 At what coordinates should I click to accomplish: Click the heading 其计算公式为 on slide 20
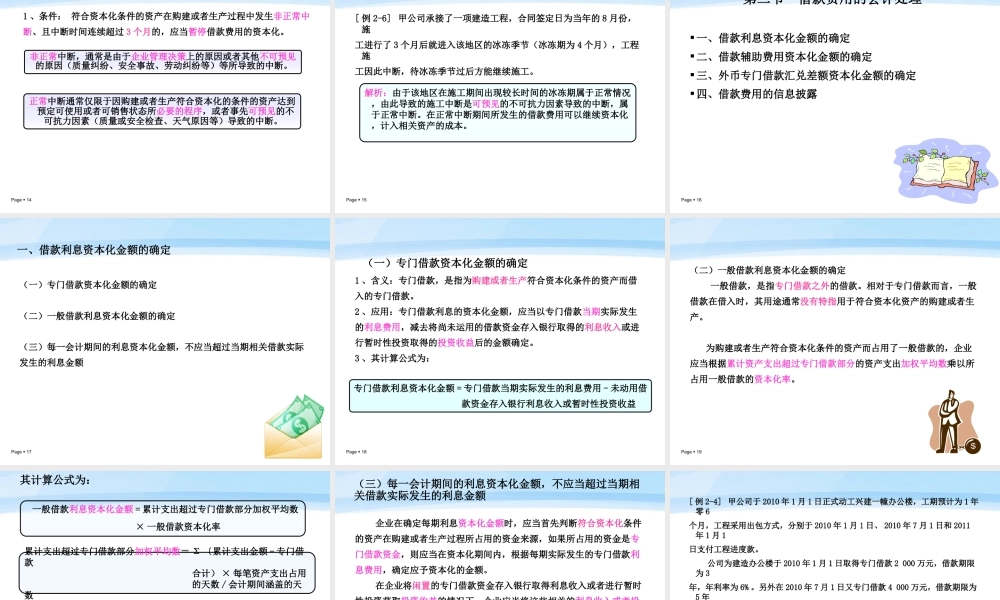click(x=55, y=478)
